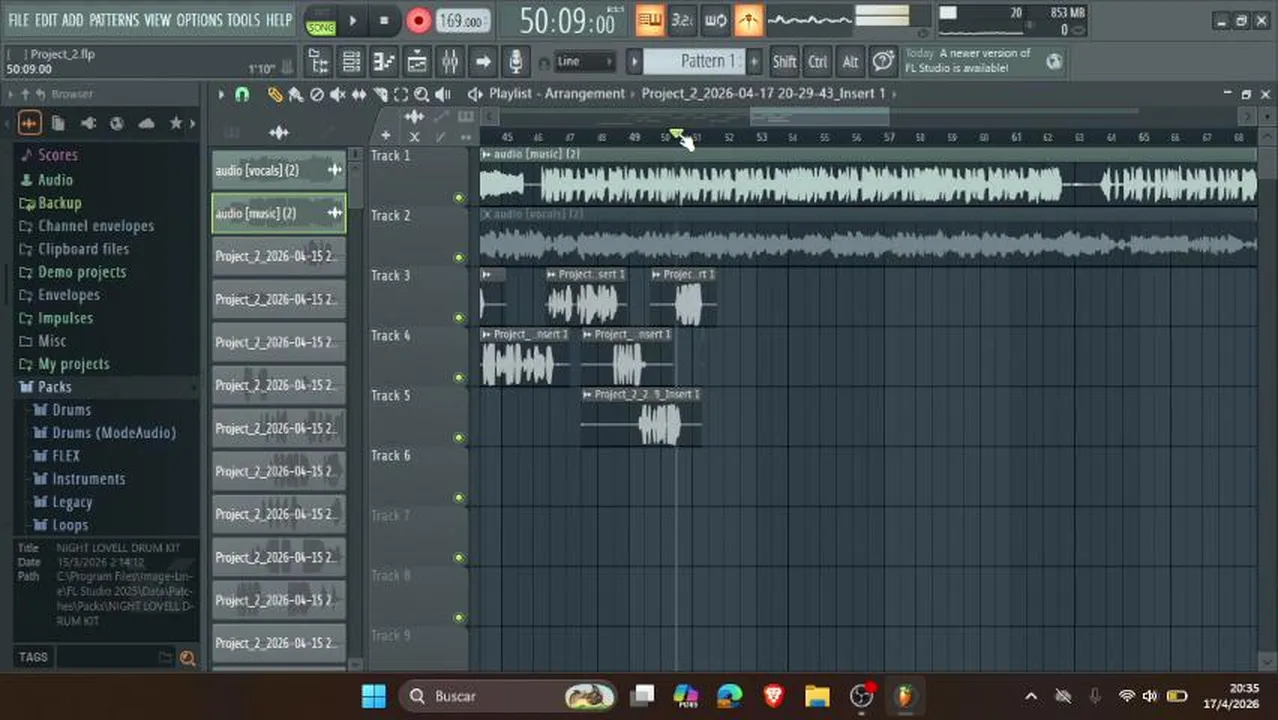The height and width of the screenshot is (720, 1278).
Task: Select the Slice tool in playlist toolbar
Action: coord(380,94)
